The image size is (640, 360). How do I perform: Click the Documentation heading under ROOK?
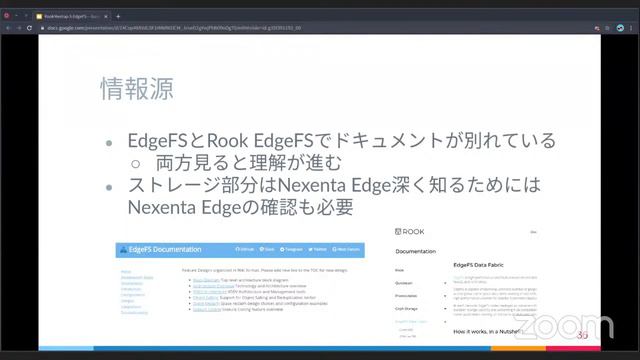pos(416,251)
